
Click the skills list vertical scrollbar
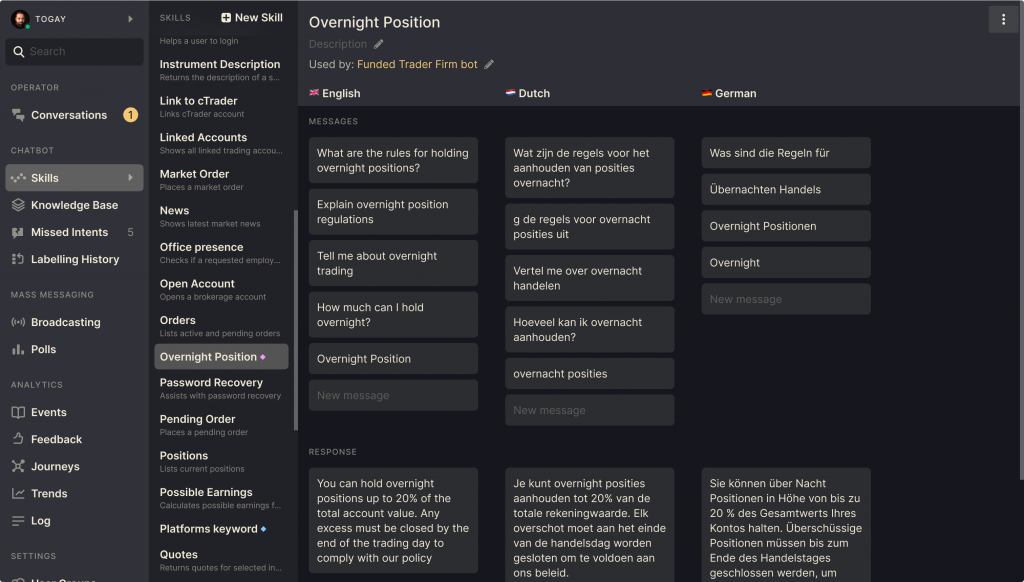click(x=295, y=320)
